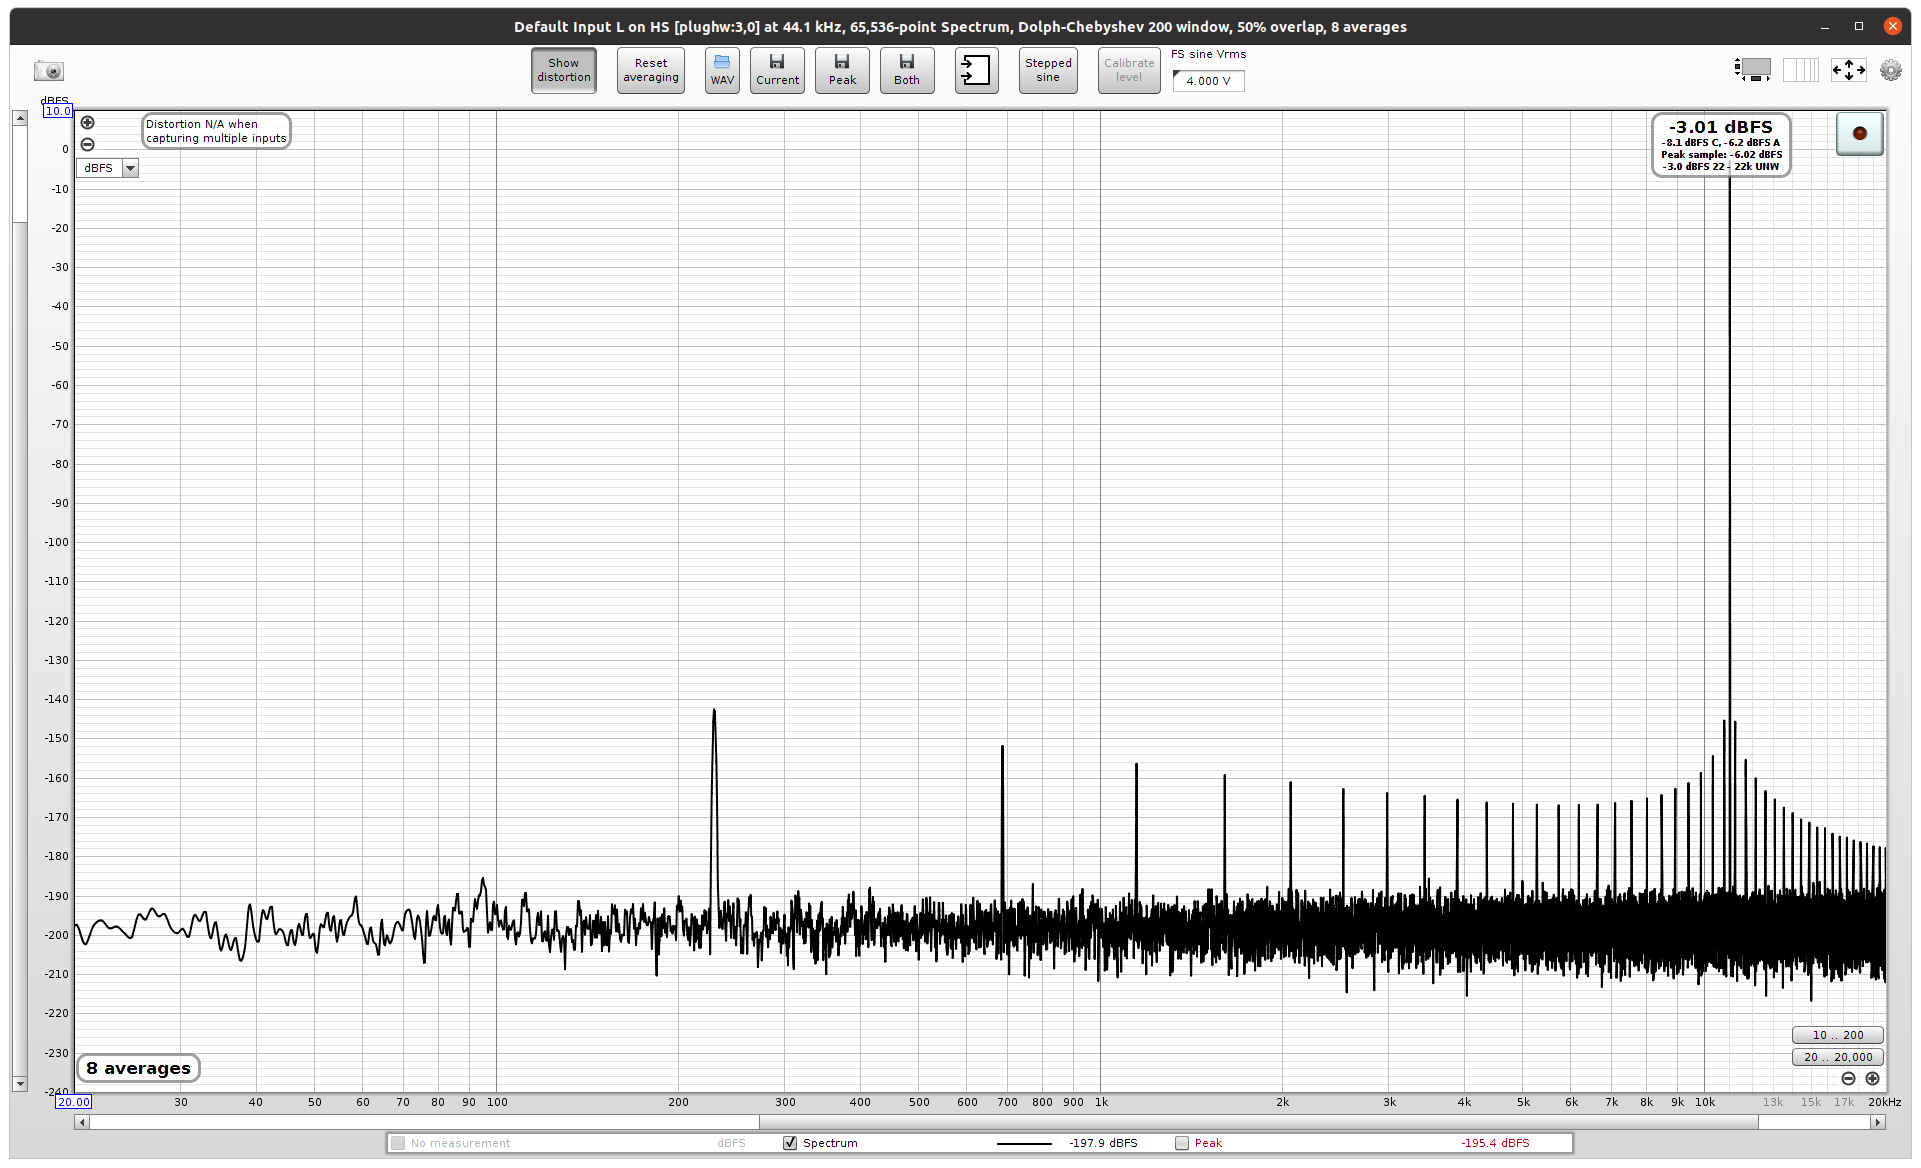1921x1168 pixels.
Task: Edit the FS sine Vrms field
Action: (x=1209, y=81)
